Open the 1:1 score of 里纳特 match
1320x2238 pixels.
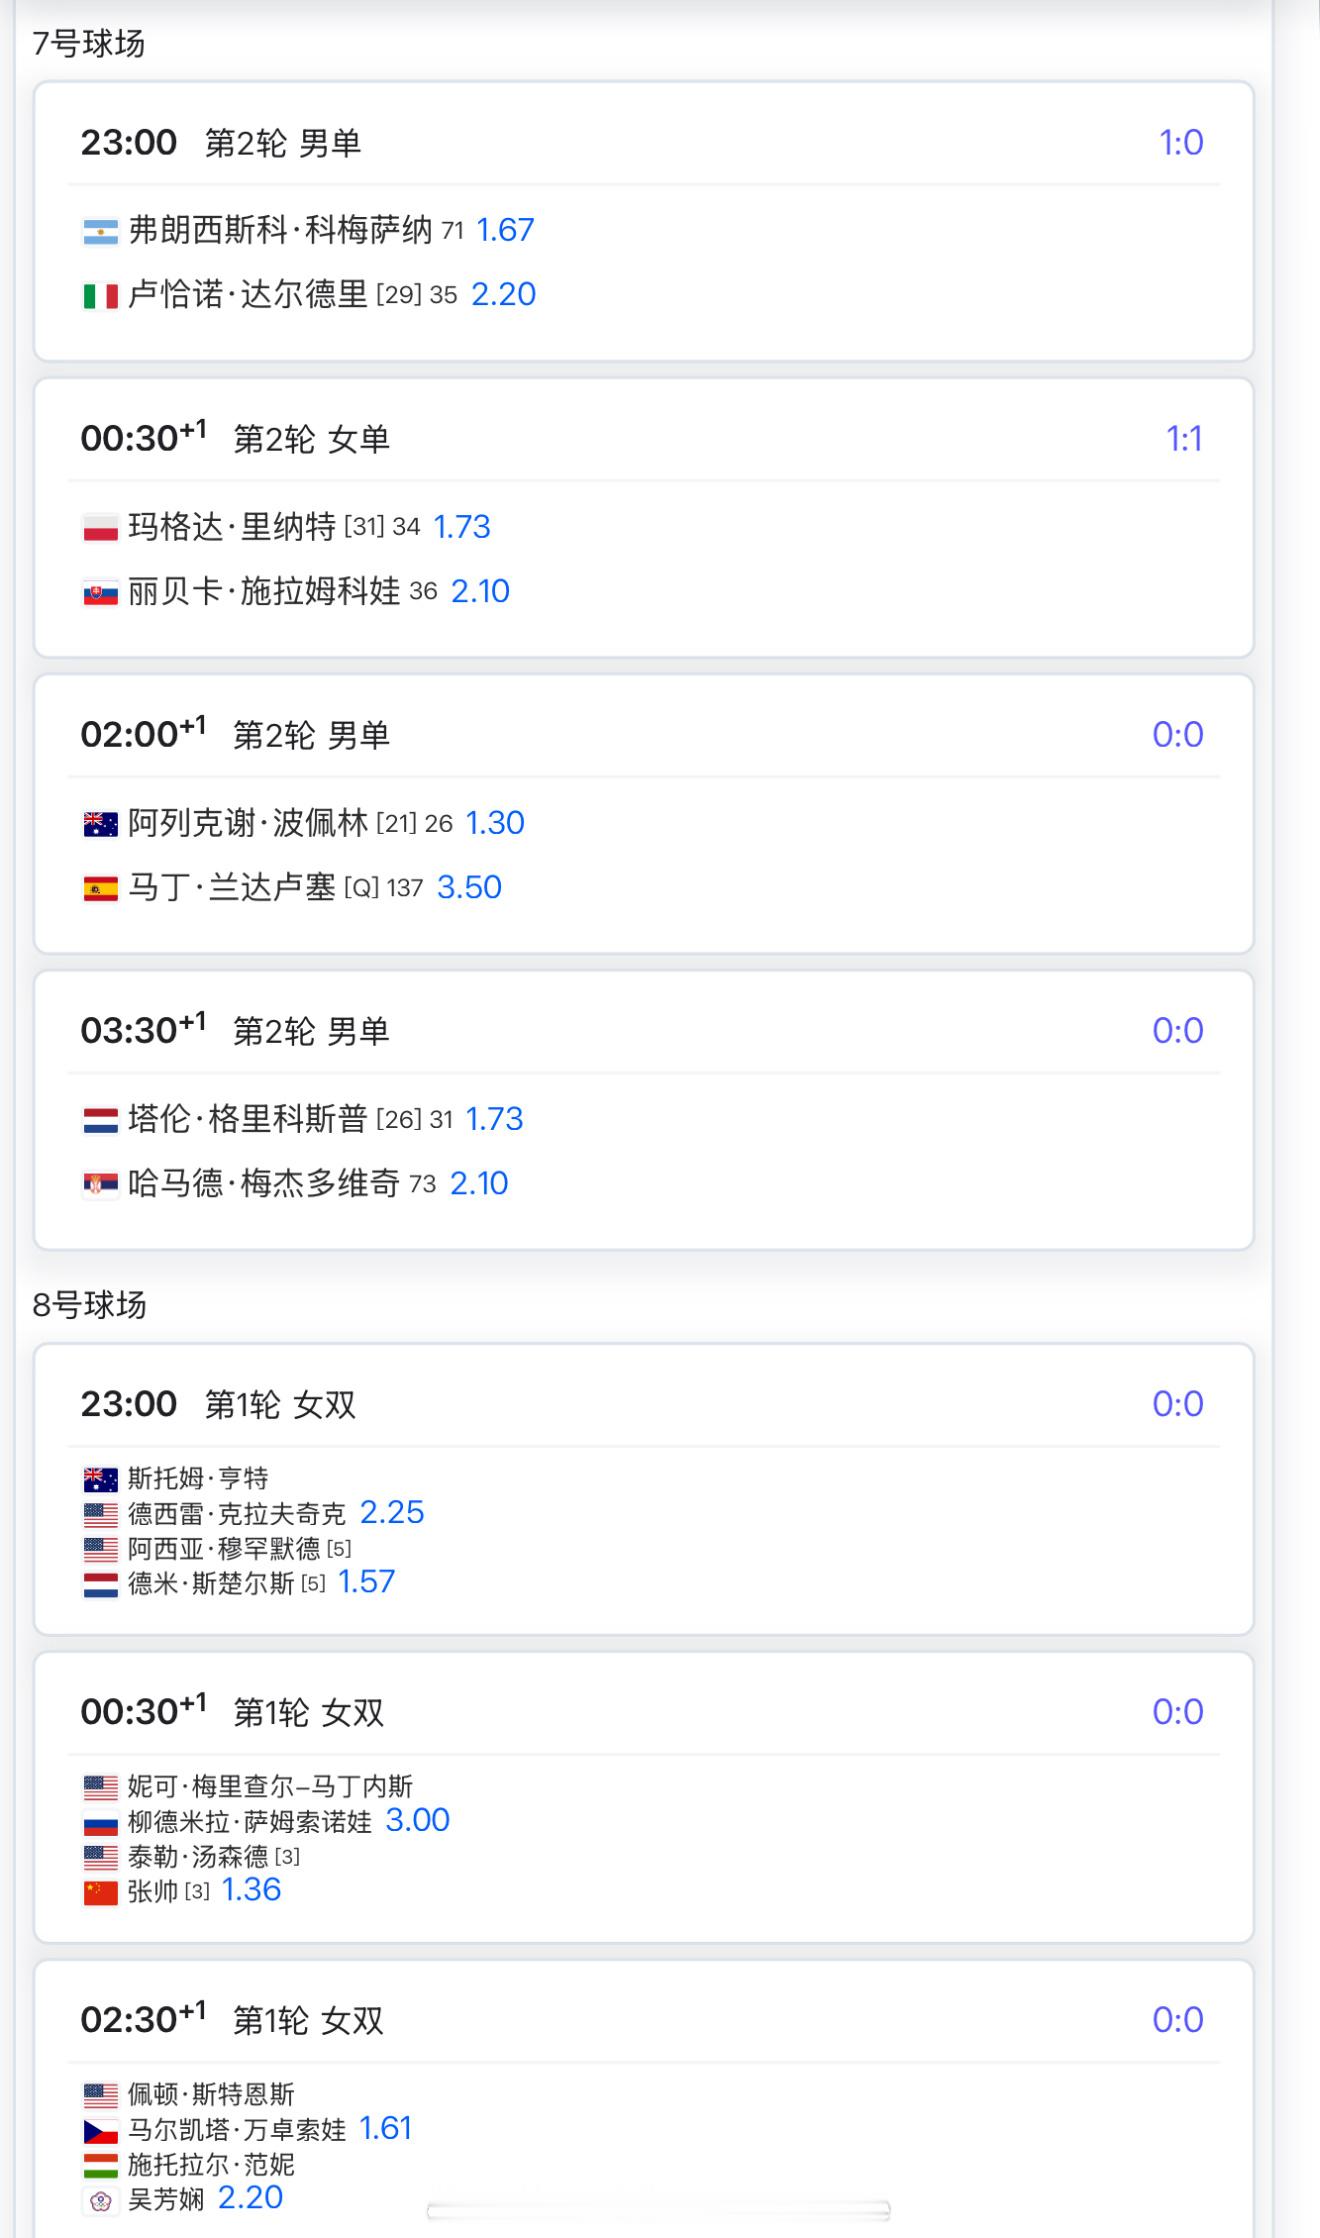1184,438
